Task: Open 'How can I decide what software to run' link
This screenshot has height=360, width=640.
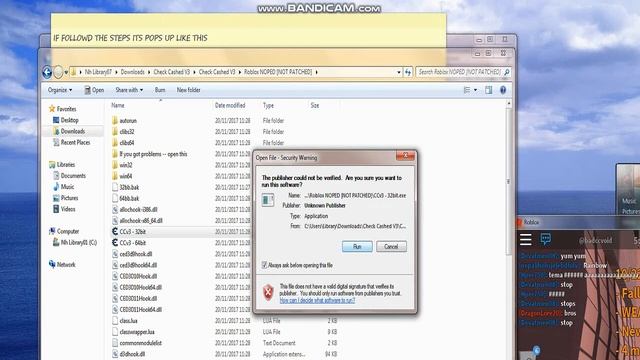Action: tap(317, 300)
